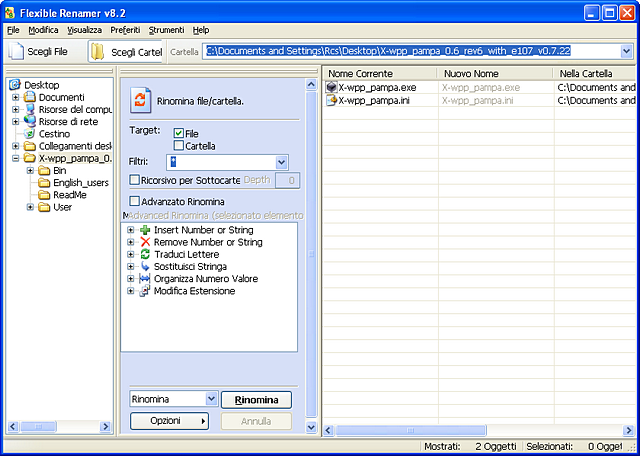
Task: Click the Rinomina button
Action: [x=256, y=400]
